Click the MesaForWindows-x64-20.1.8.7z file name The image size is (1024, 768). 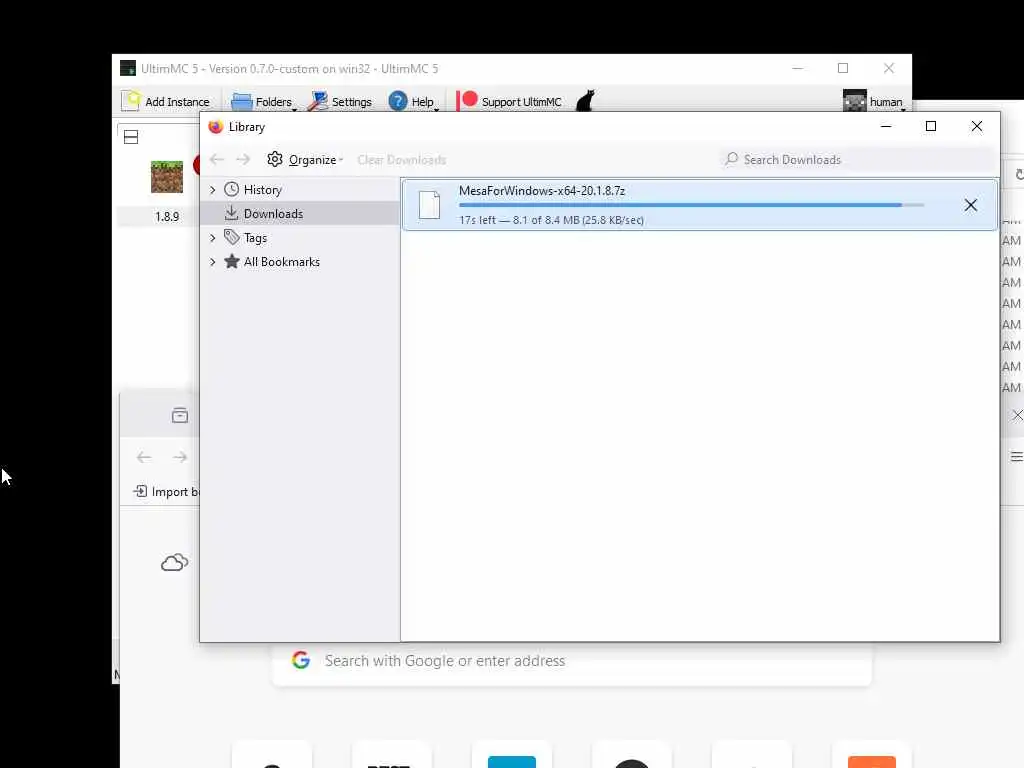(x=541, y=191)
